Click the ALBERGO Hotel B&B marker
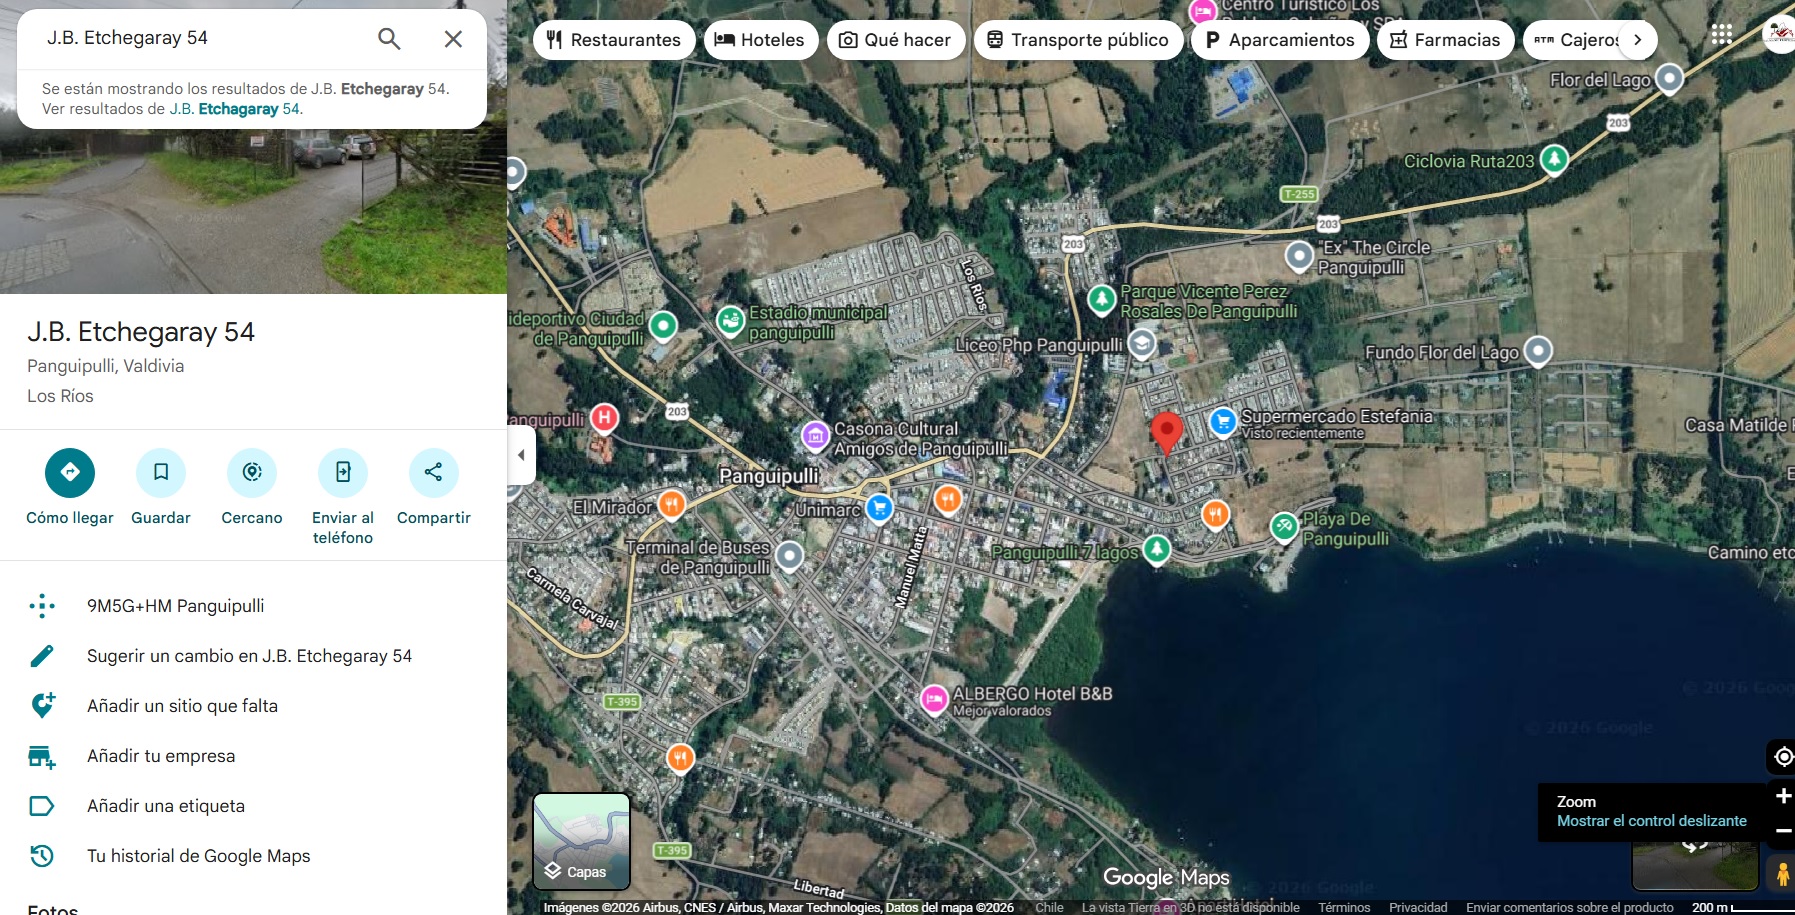Image resolution: width=1795 pixels, height=915 pixels. [x=934, y=699]
